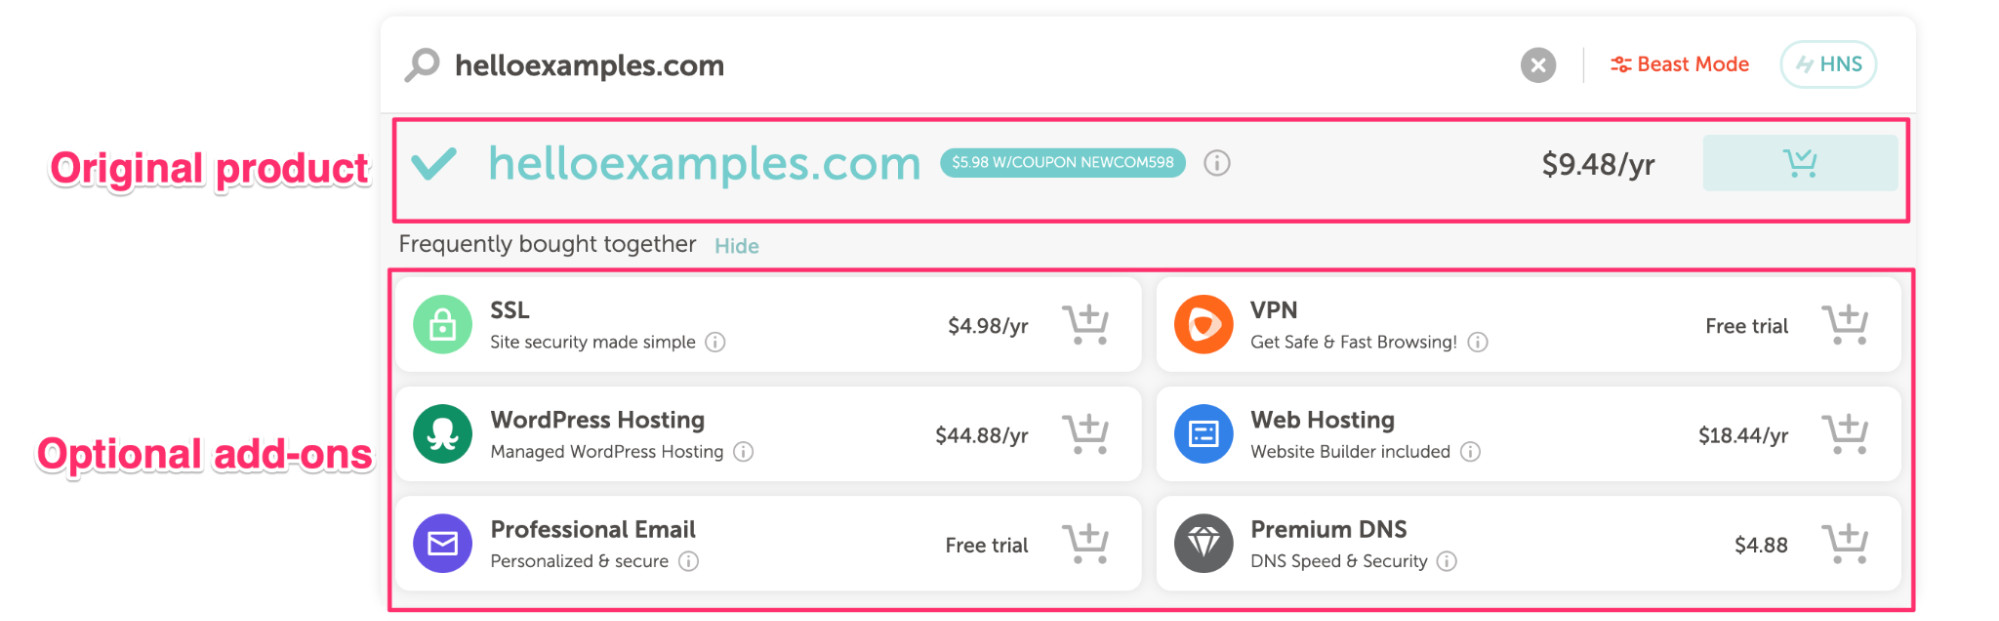This screenshot has width=1999, height=621.
Task: Toggle the HNS option
Action: [x=1827, y=63]
